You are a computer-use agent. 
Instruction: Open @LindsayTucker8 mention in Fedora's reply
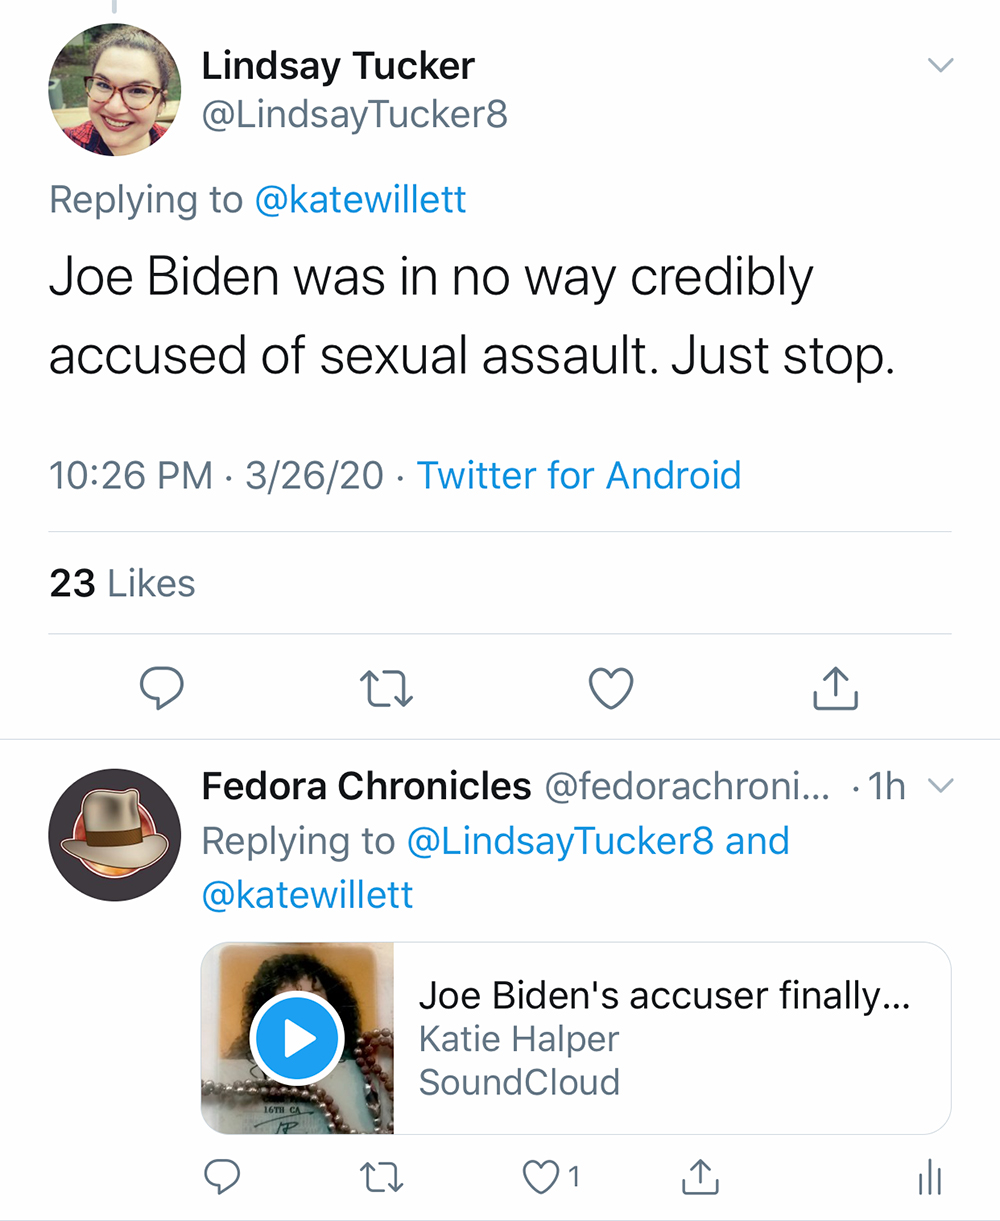(560, 841)
